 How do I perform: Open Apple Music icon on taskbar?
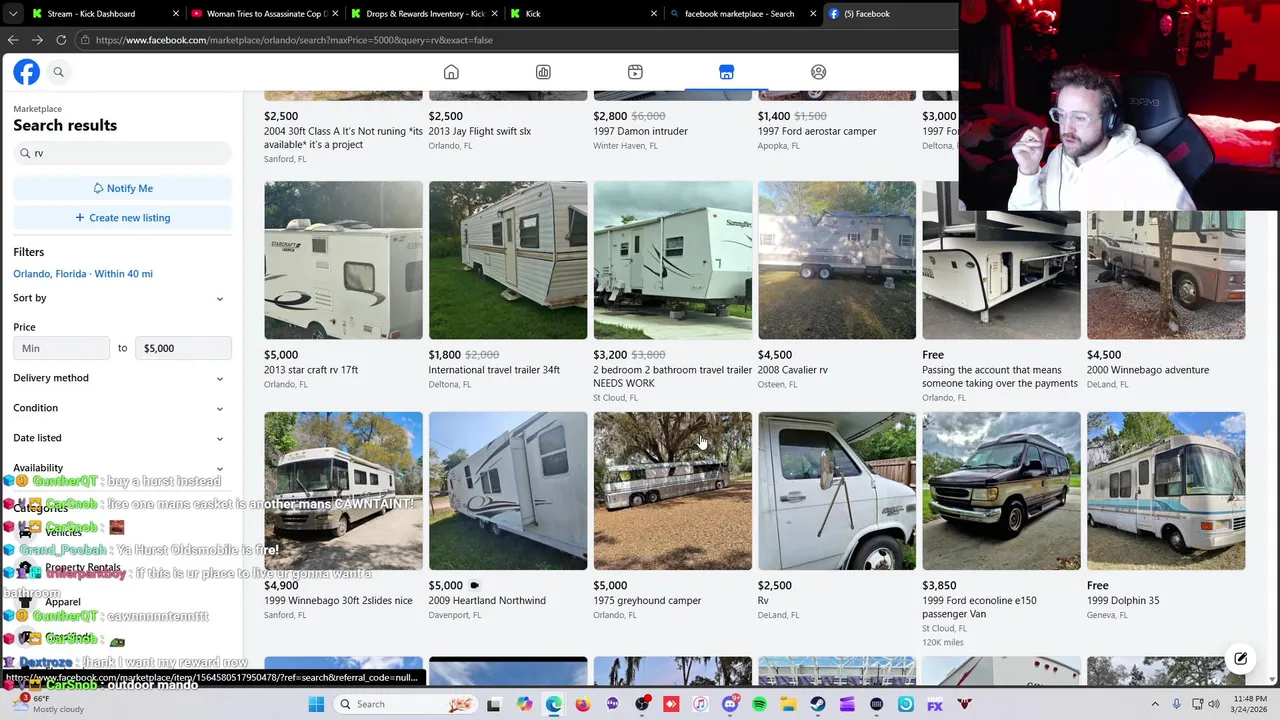[x=700, y=704]
